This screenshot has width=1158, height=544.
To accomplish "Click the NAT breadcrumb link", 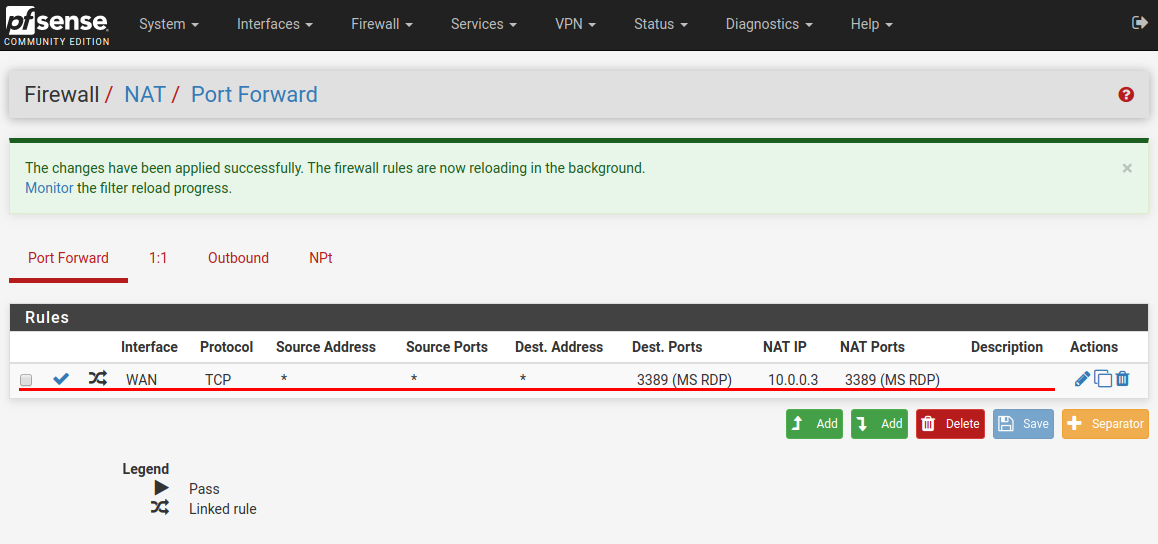I will (145, 95).
